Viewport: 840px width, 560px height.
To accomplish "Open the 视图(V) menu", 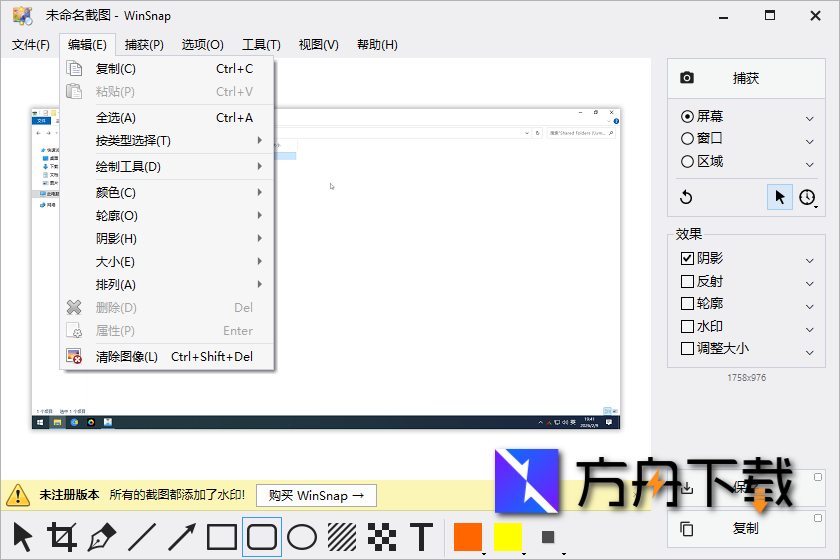I will [x=319, y=44].
